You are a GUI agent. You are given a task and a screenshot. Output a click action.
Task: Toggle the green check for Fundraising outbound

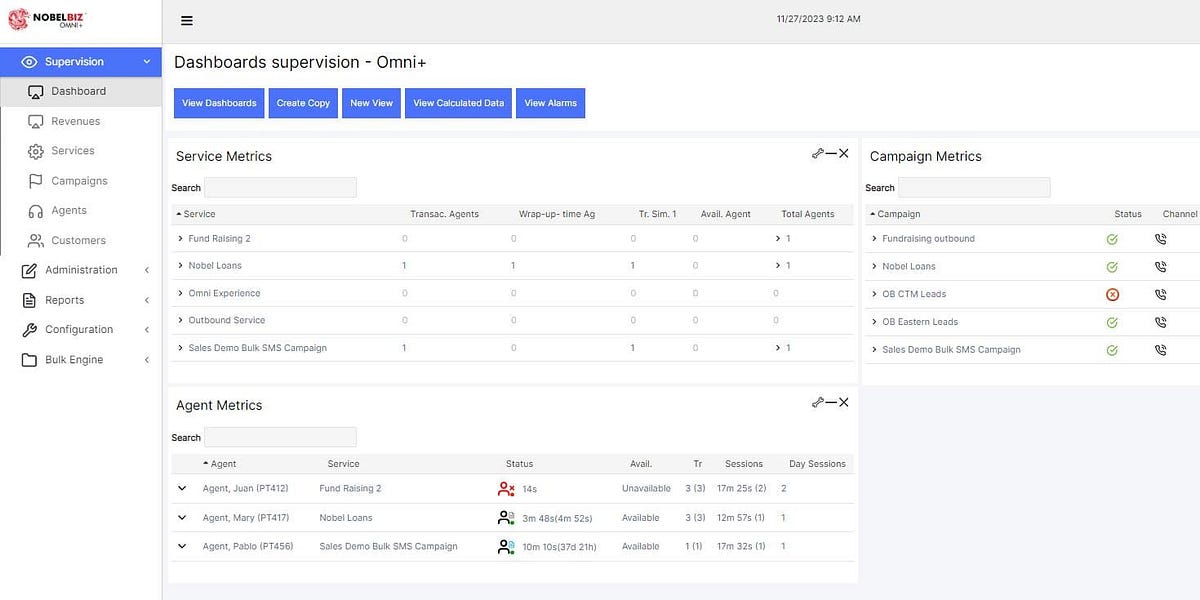point(1111,239)
